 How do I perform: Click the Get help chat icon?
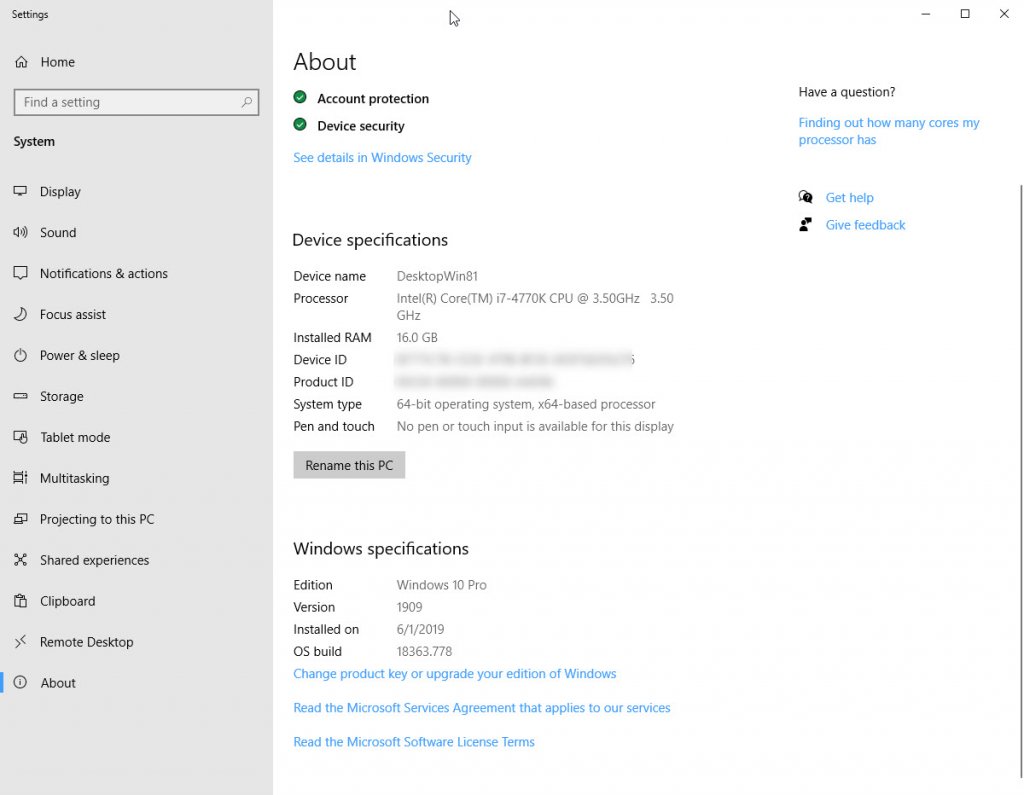806,197
